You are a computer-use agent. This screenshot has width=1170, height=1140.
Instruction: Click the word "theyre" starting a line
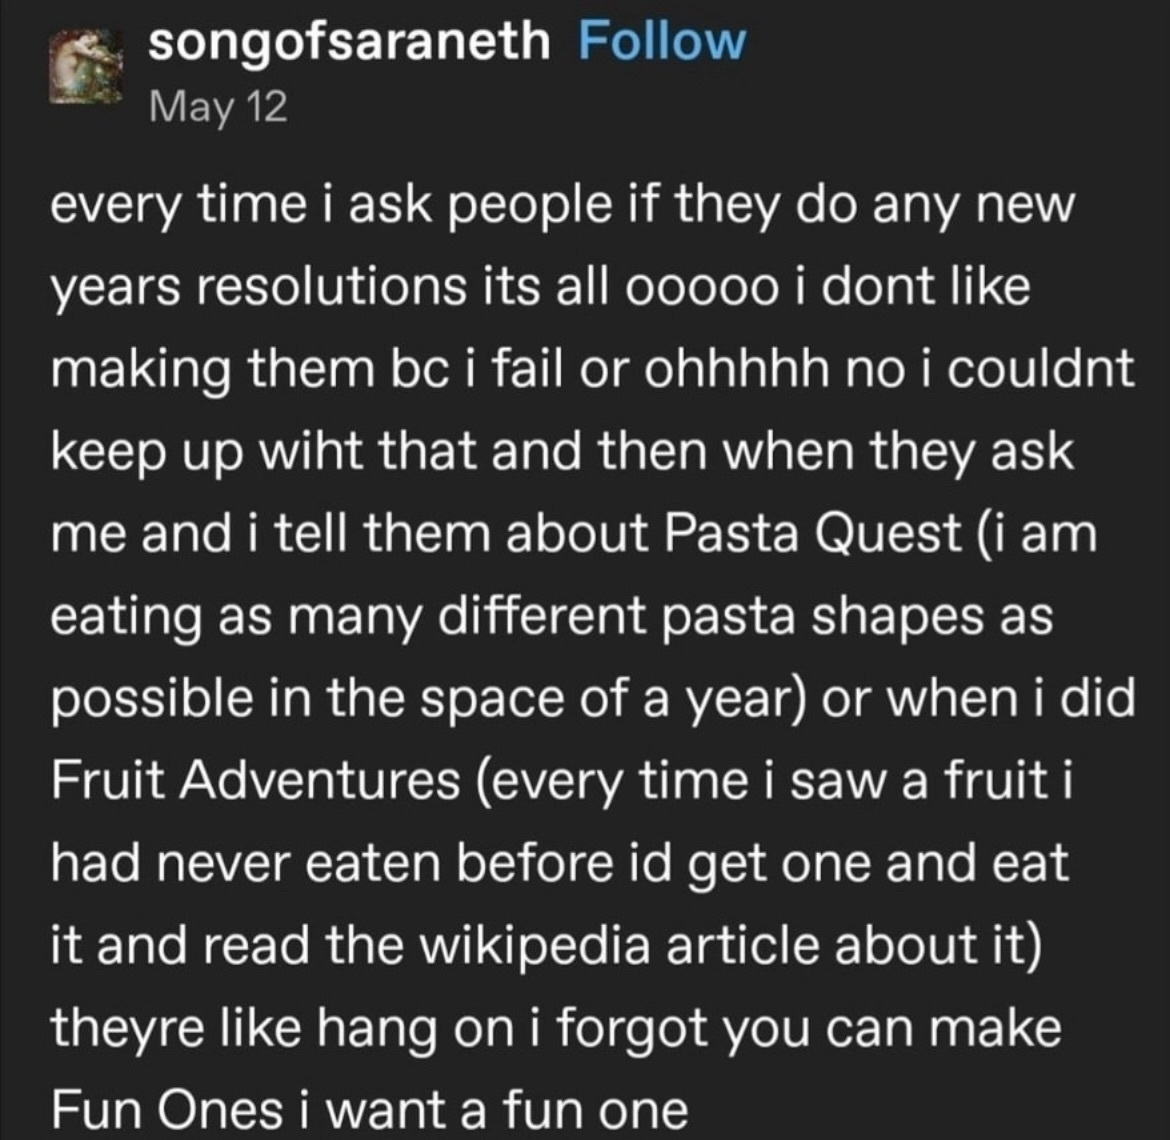pyautogui.click(x=128, y=1029)
